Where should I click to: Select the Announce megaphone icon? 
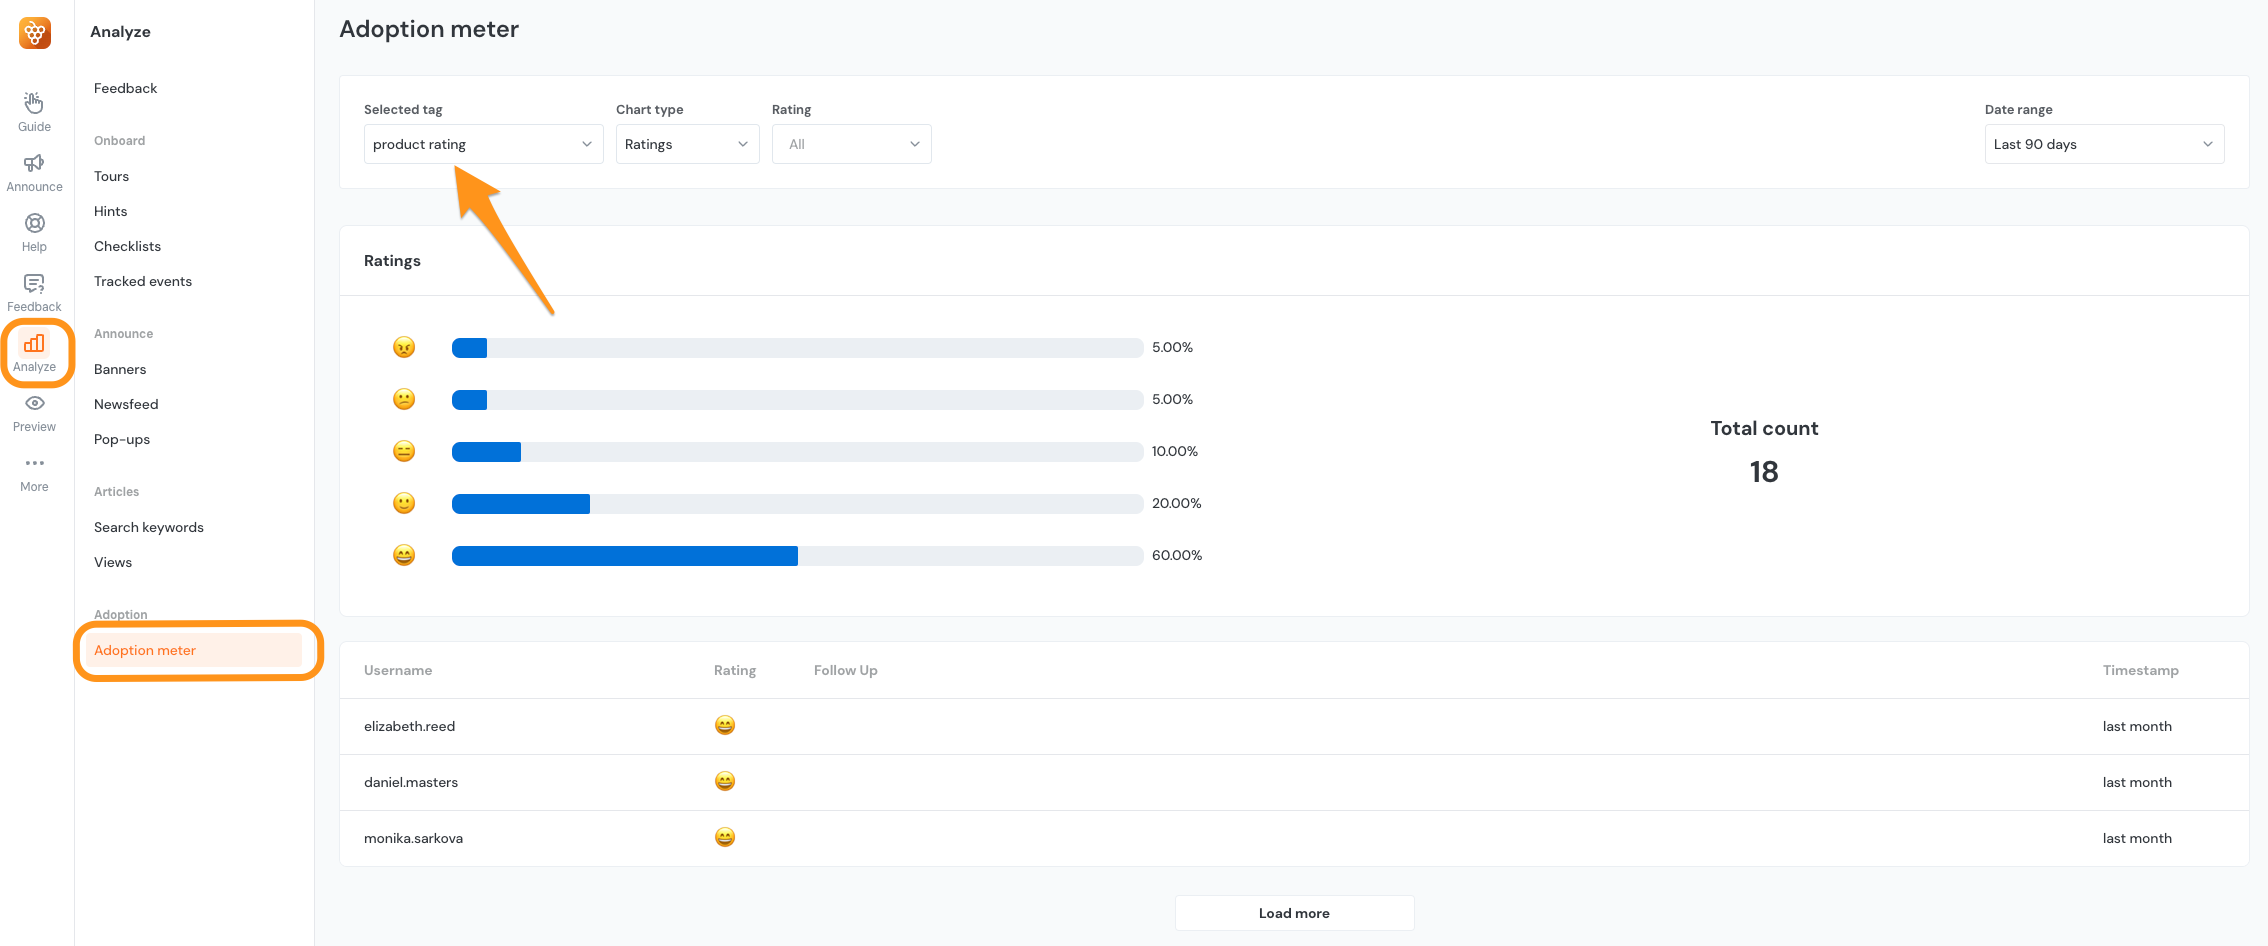(33, 170)
